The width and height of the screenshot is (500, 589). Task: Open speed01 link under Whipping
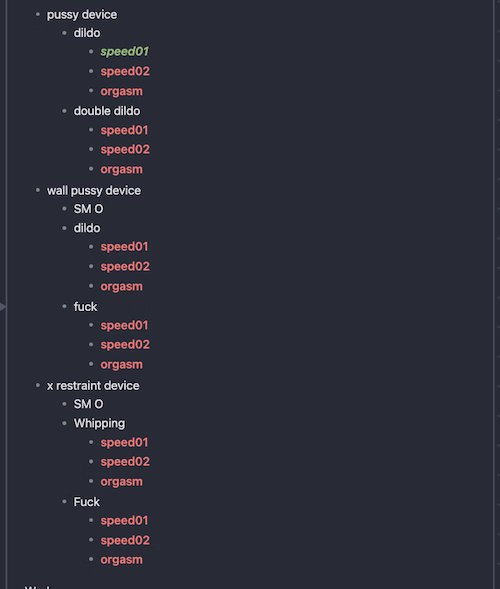(x=124, y=443)
